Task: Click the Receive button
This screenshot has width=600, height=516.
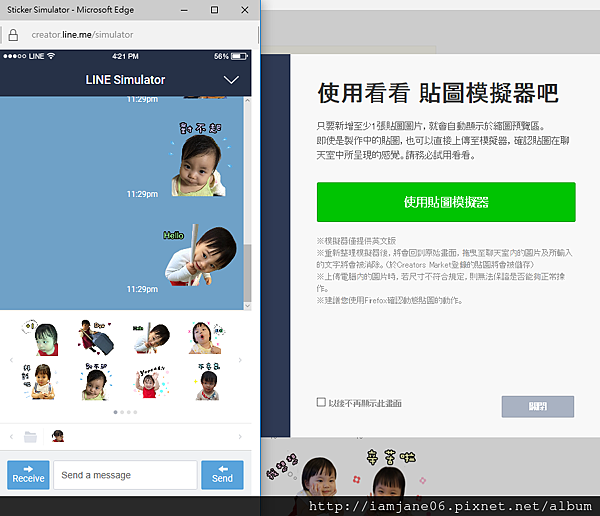Action: click(x=28, y=475)
